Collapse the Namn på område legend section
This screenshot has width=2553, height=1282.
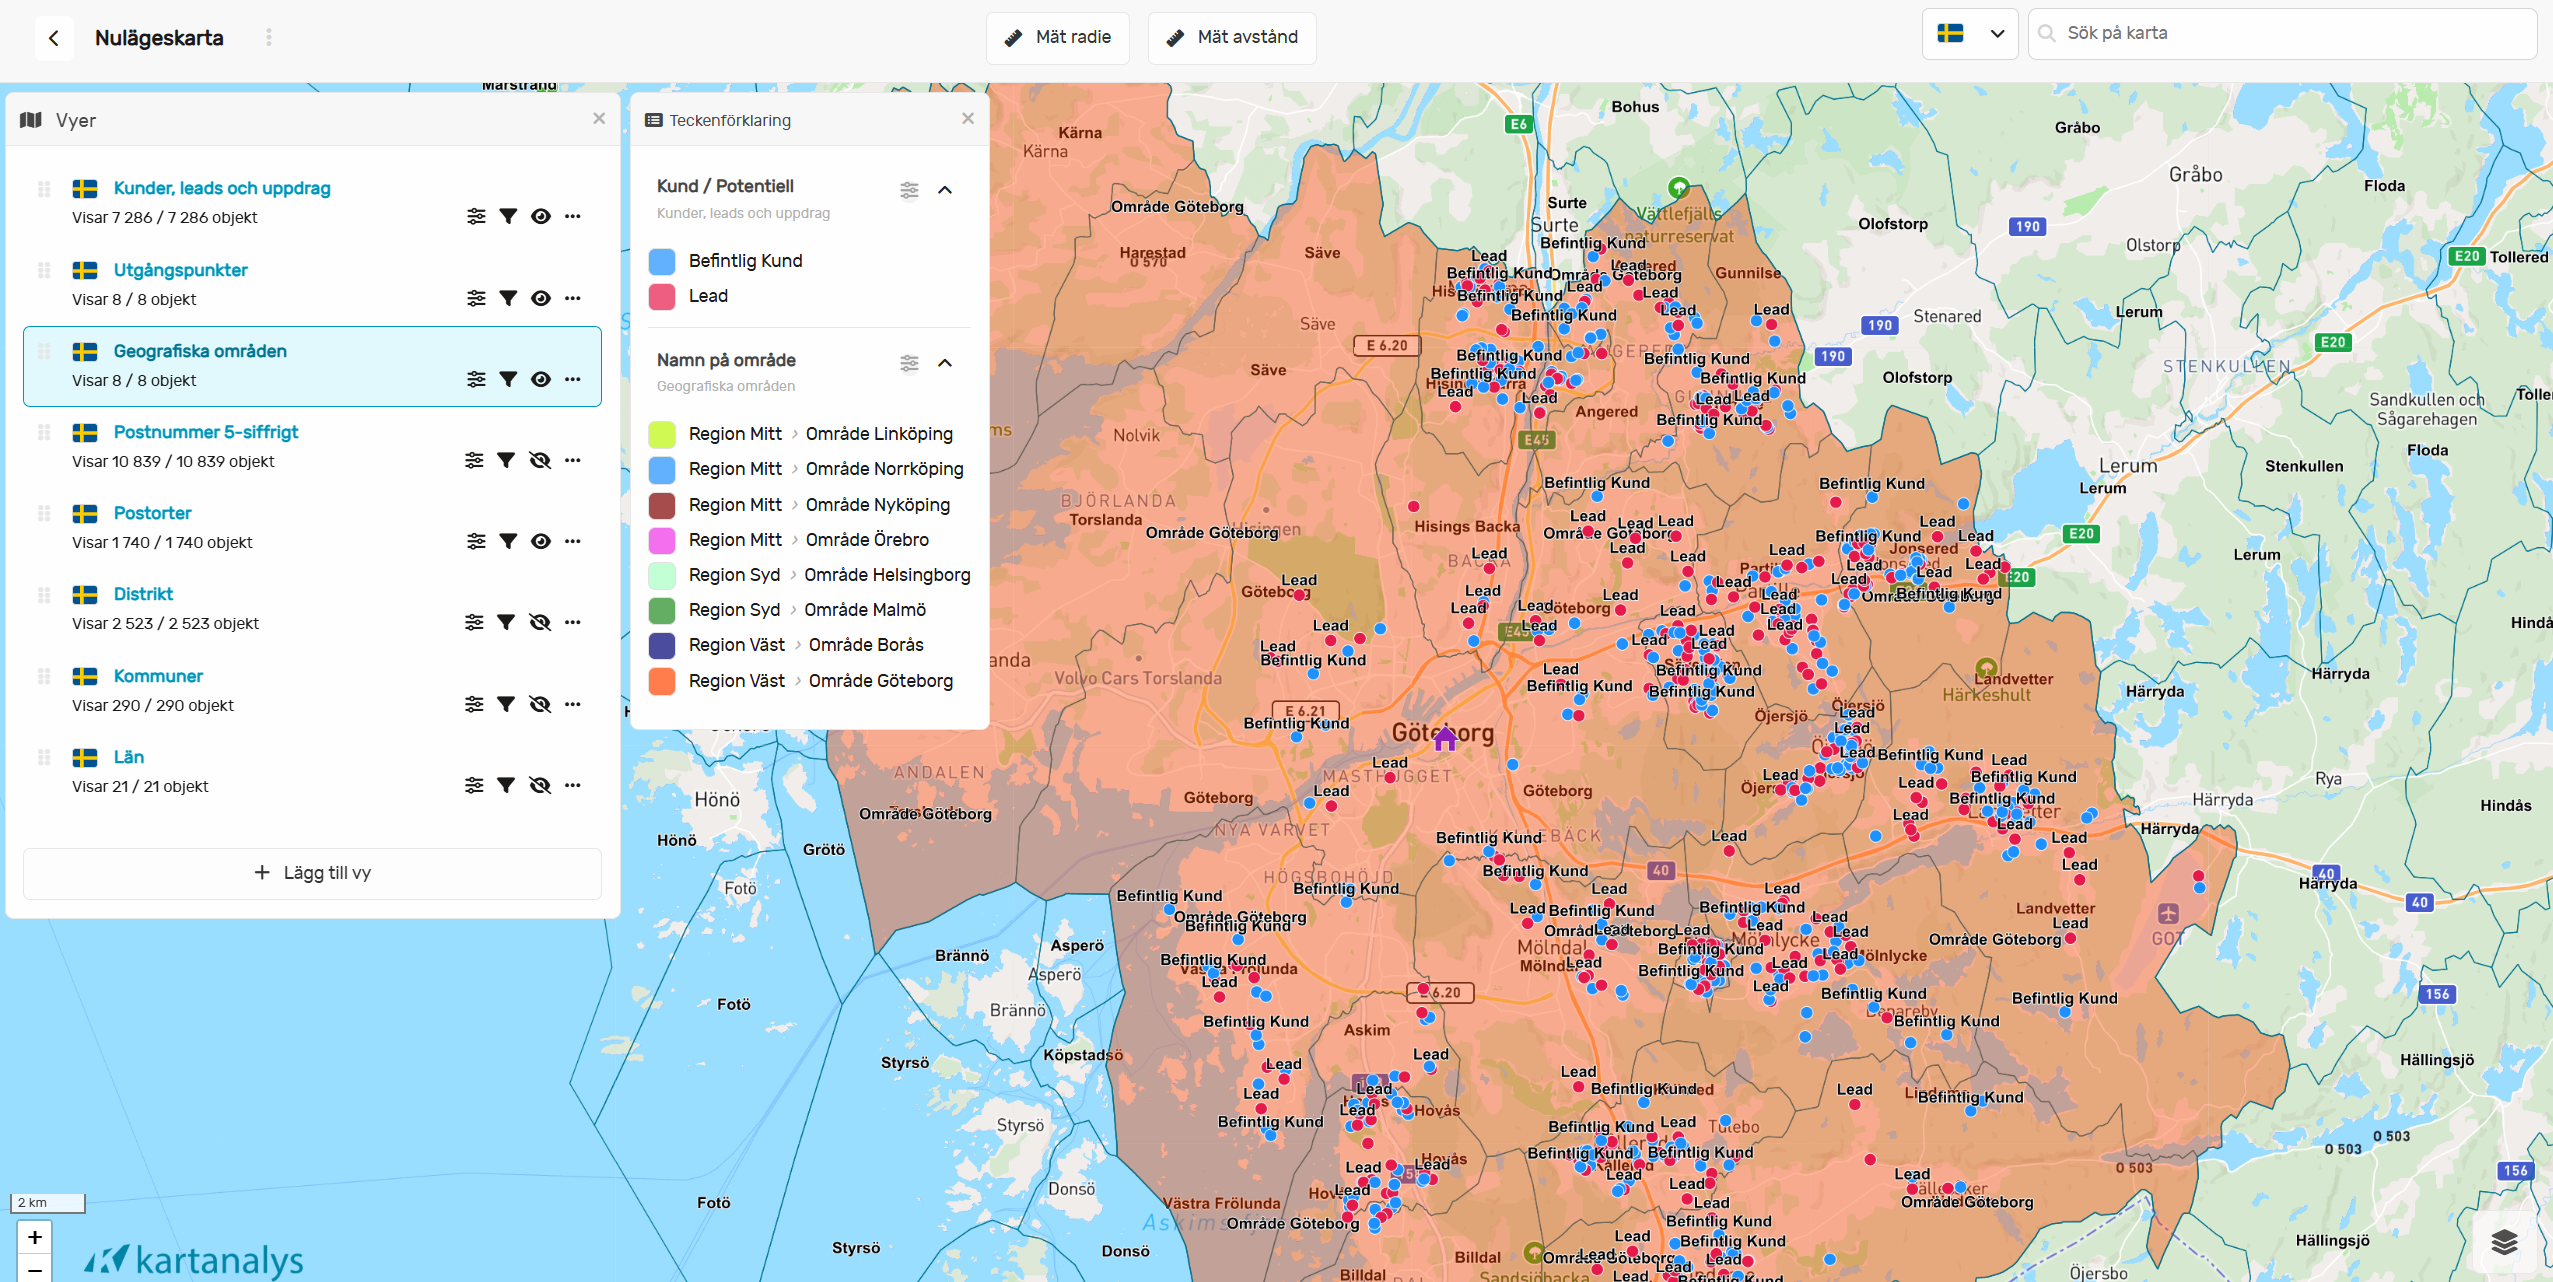coord(944,362)
